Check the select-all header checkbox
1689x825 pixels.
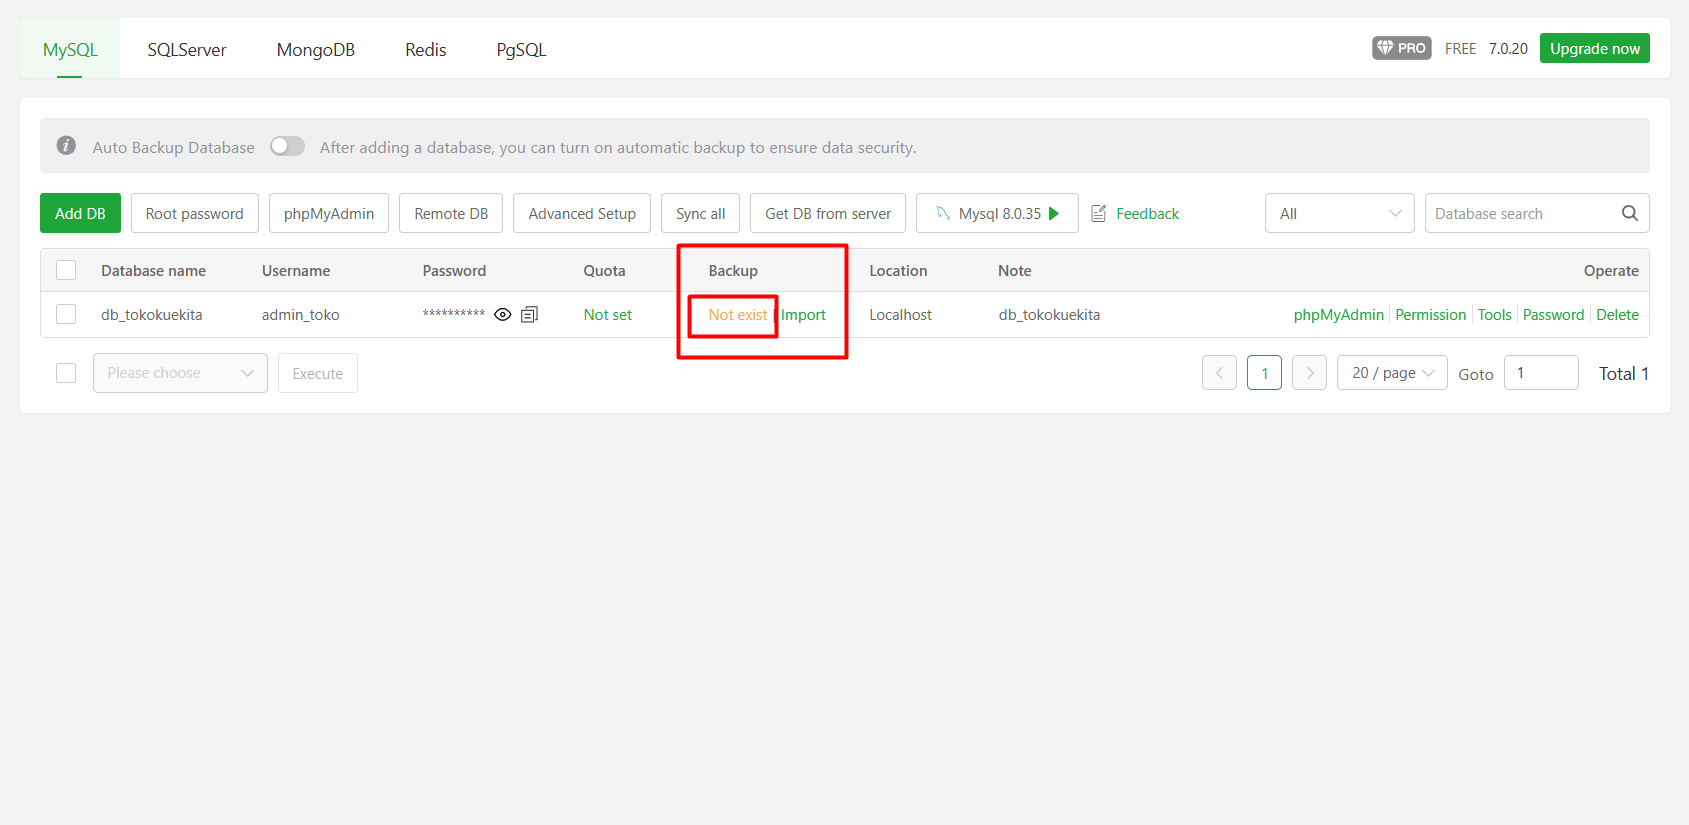click(66, 270)
